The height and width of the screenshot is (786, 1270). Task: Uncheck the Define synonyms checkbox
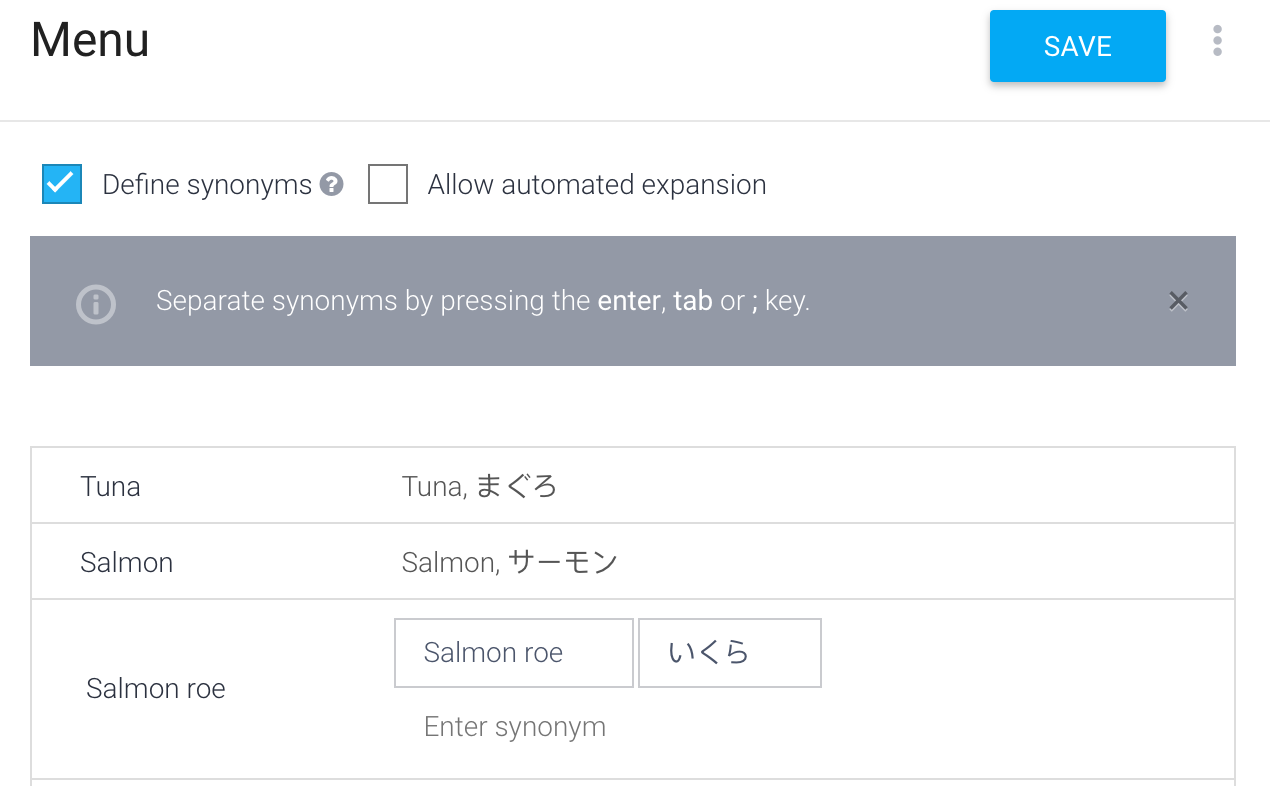tap(62, 184)
